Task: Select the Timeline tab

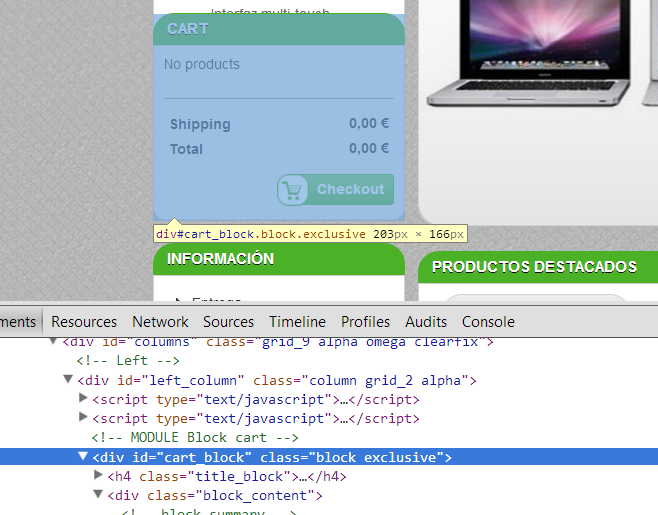Action: pyautogui.click(x=297, y=322)
